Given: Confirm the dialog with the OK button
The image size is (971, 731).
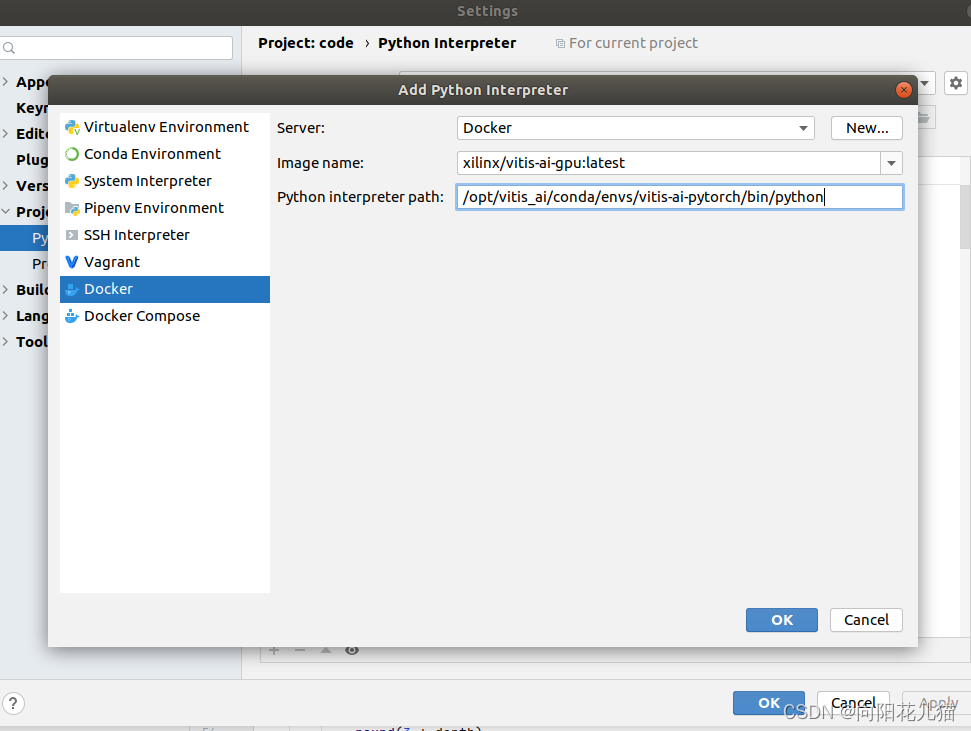Looking at the screenshot, I should click(781, 620).
